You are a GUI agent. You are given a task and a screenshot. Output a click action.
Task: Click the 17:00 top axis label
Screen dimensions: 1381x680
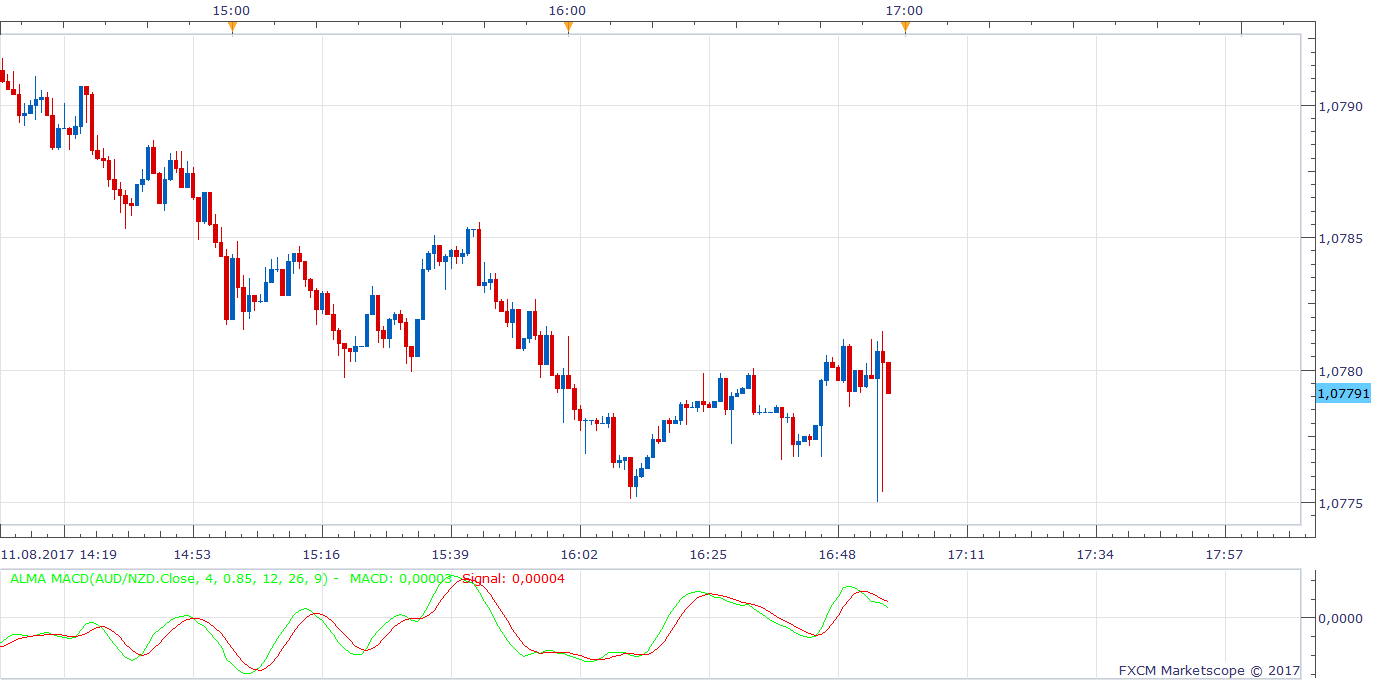coord(904,10)
